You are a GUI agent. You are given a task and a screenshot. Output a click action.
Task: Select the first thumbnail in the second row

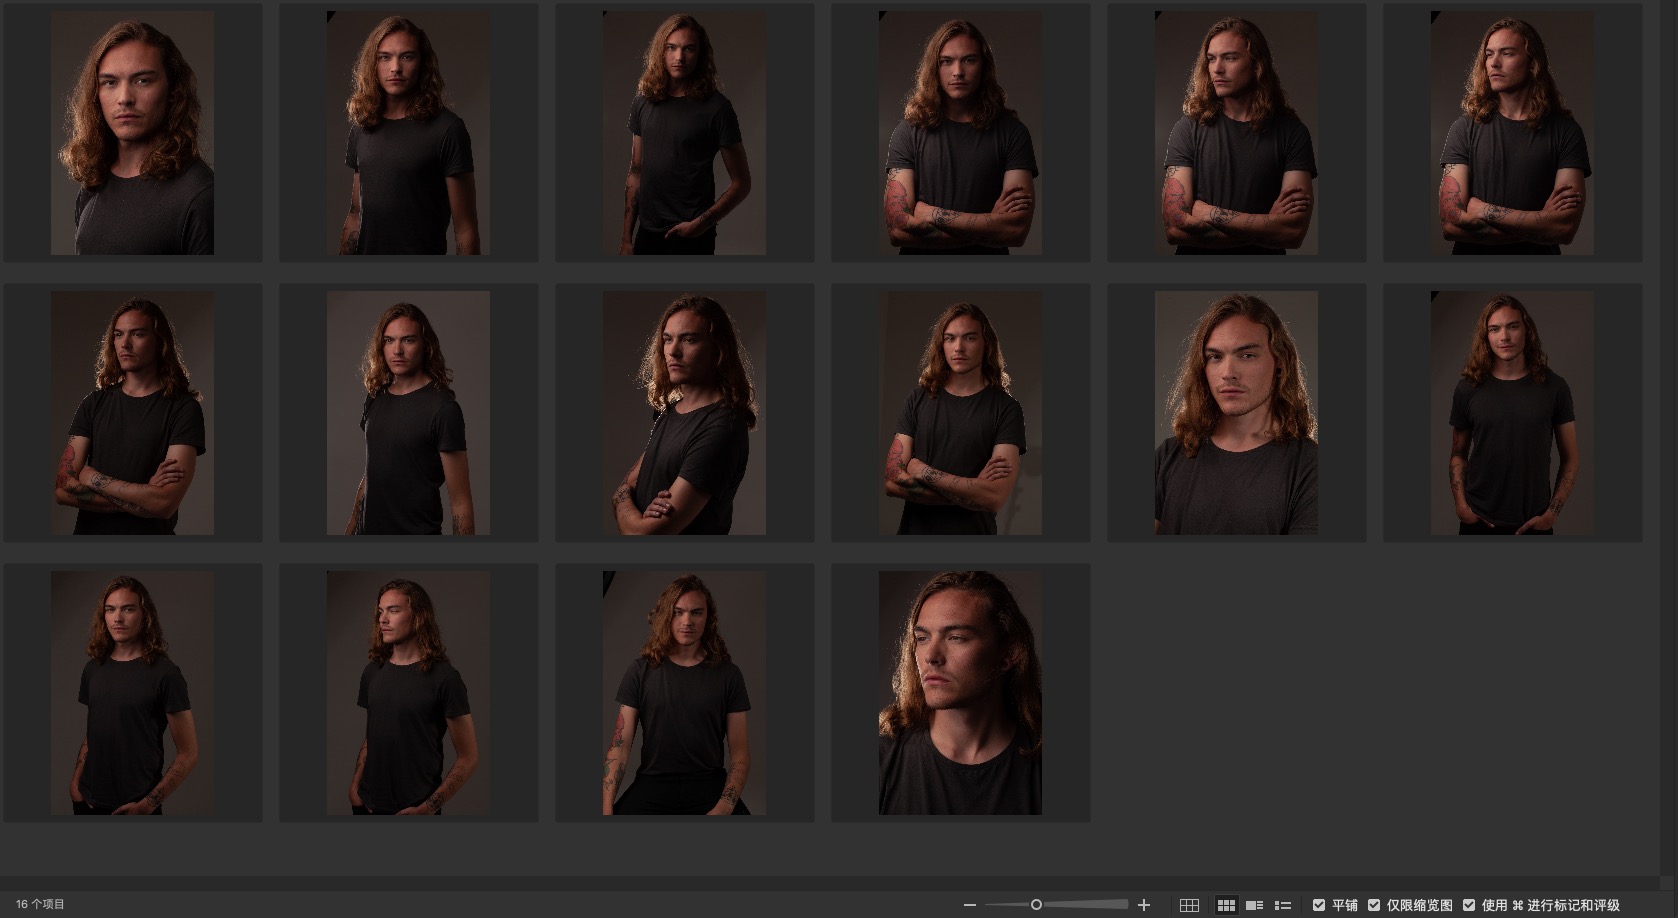(x=132, y=413)
